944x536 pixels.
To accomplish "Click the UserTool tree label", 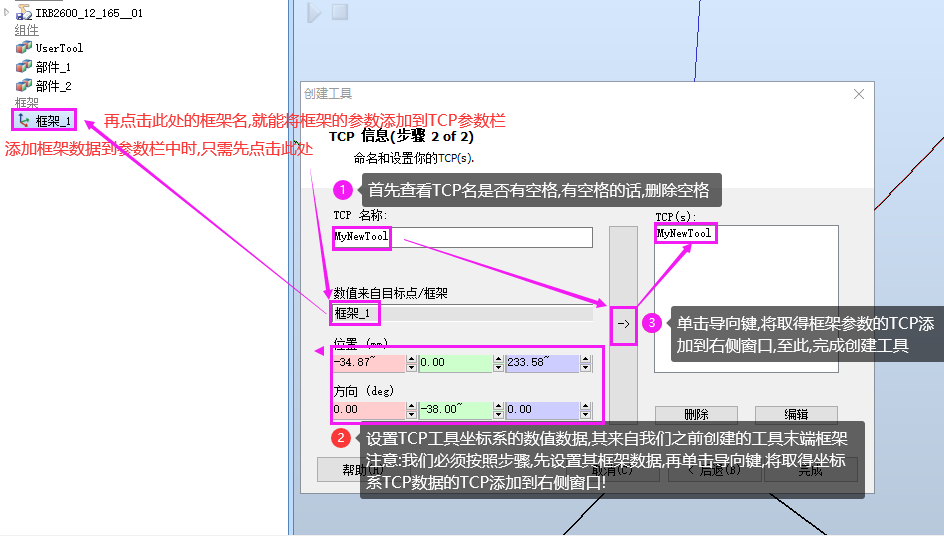I will point(59,48).
